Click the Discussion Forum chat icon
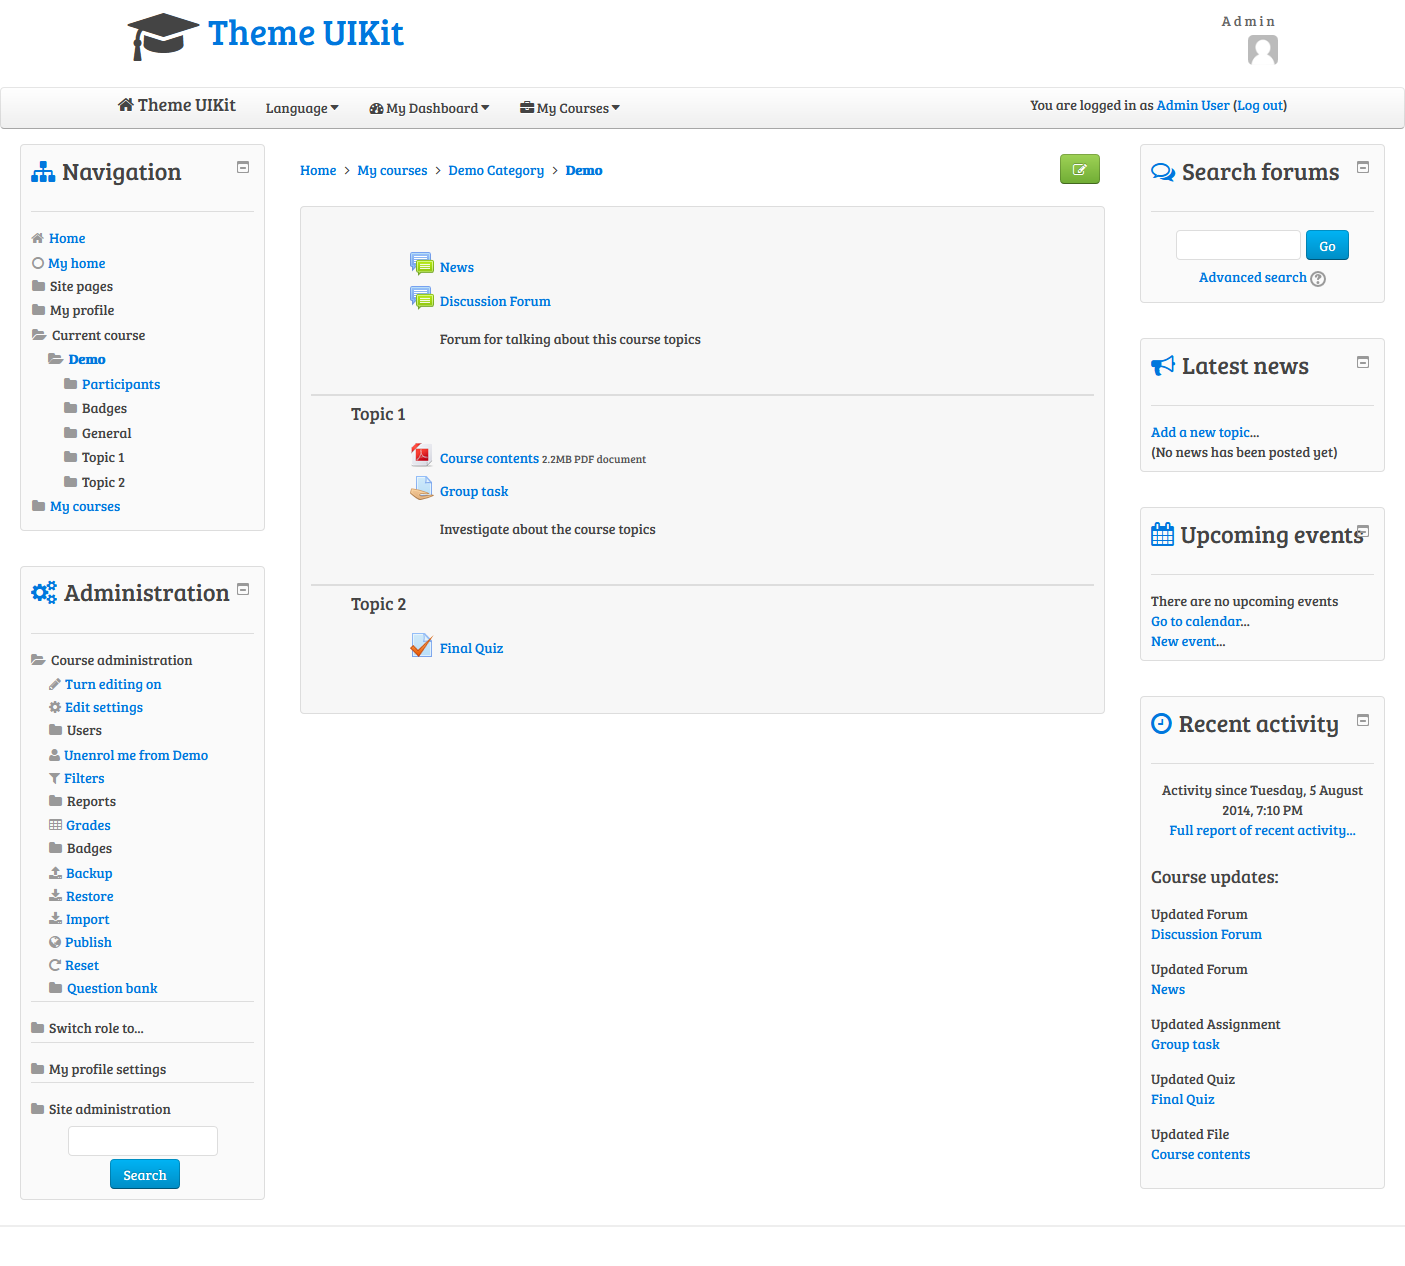Viewport: 1405px width, 1266px height. (x=421, y=299)
